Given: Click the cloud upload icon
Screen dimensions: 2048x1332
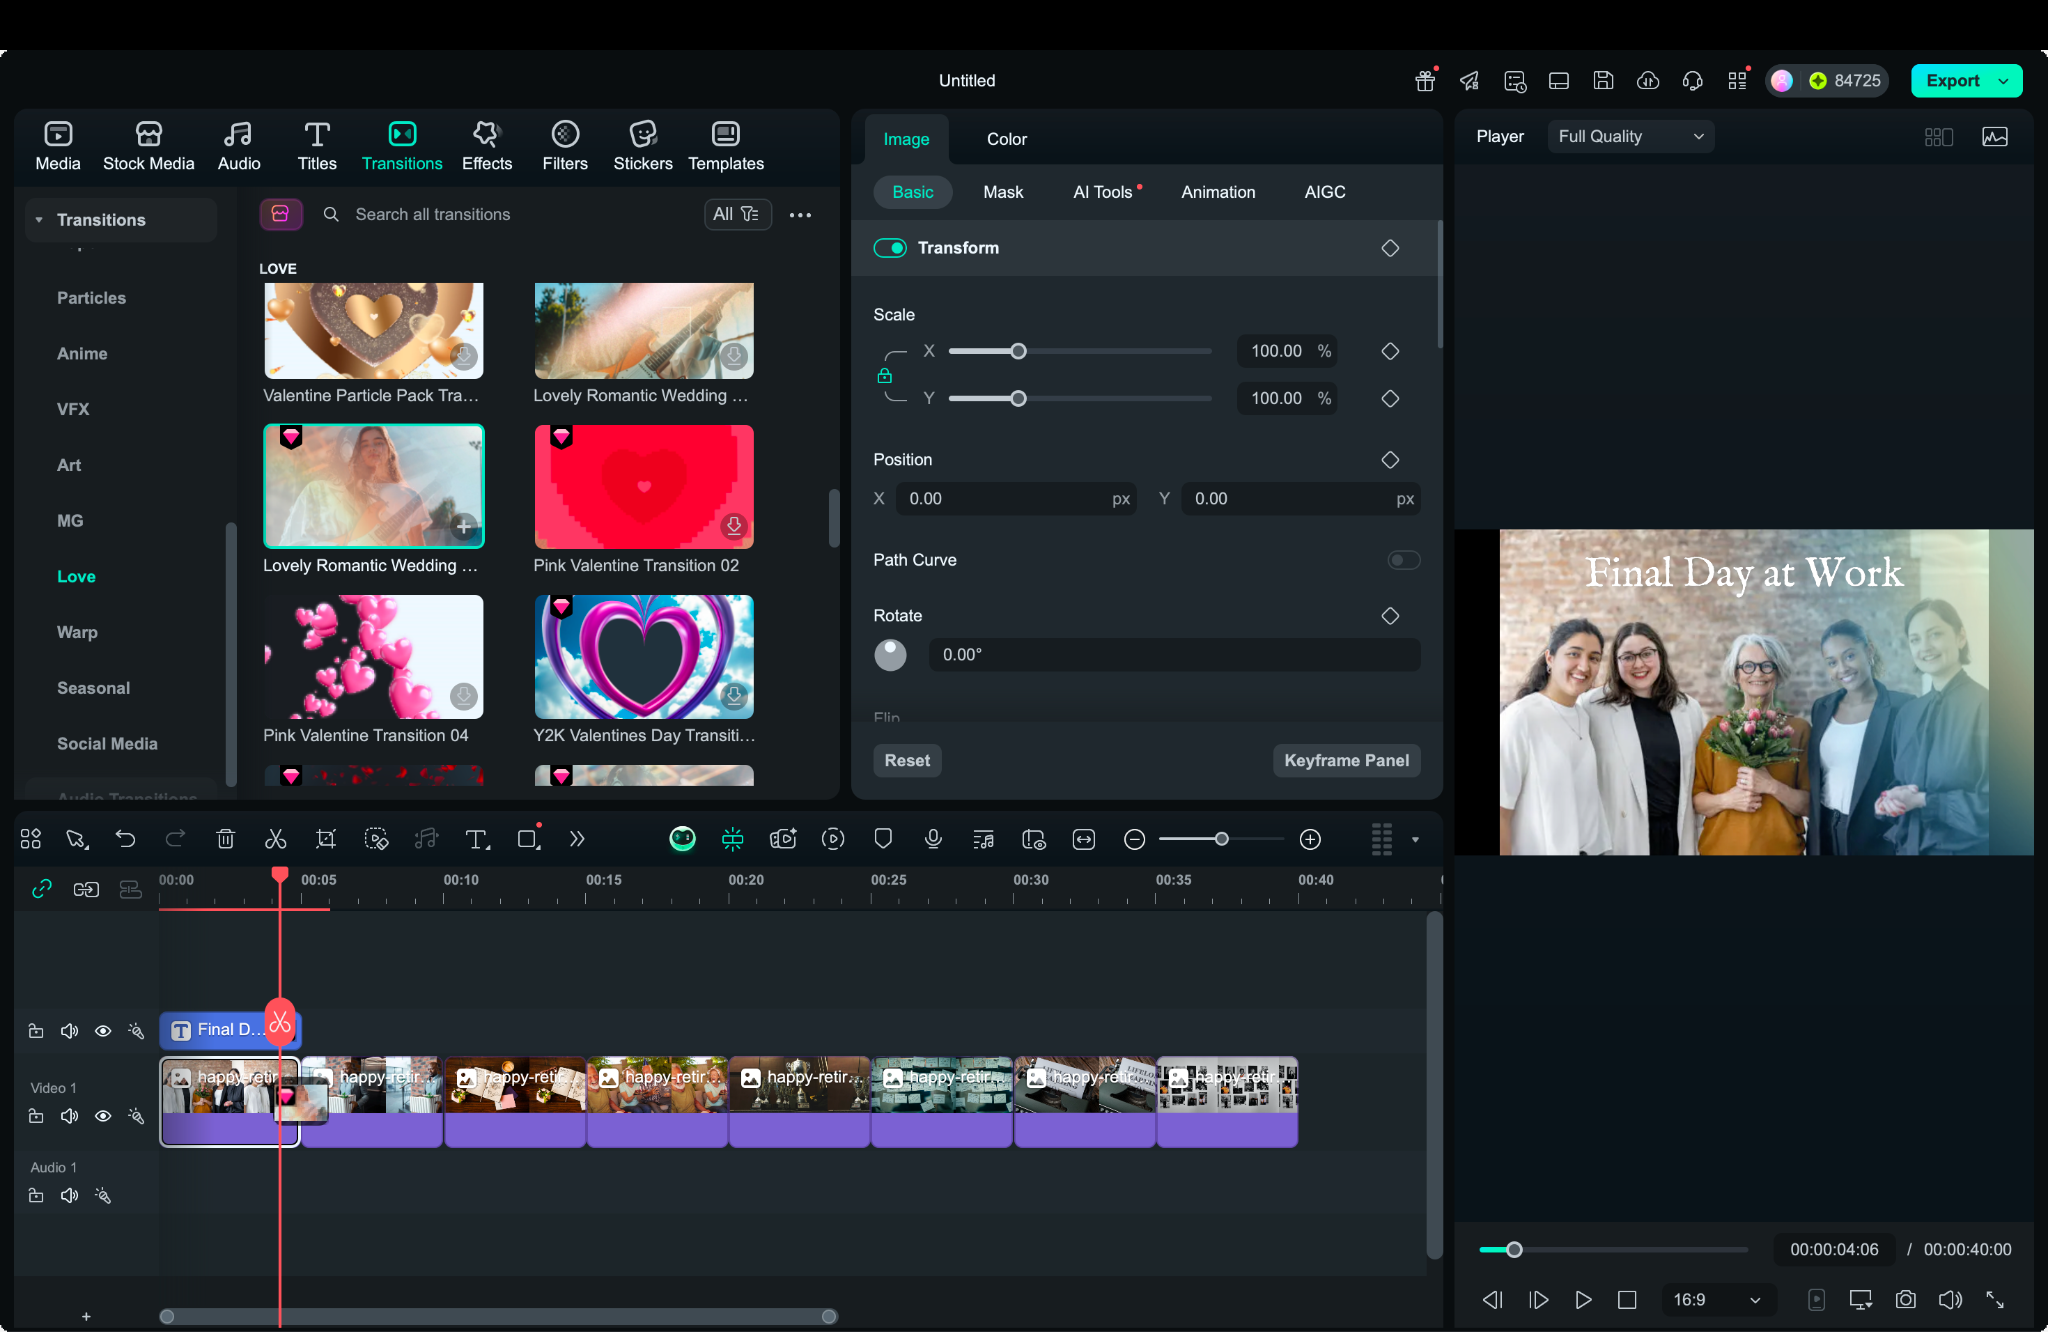Looking at the screenshot, I should coord(1648,81).
